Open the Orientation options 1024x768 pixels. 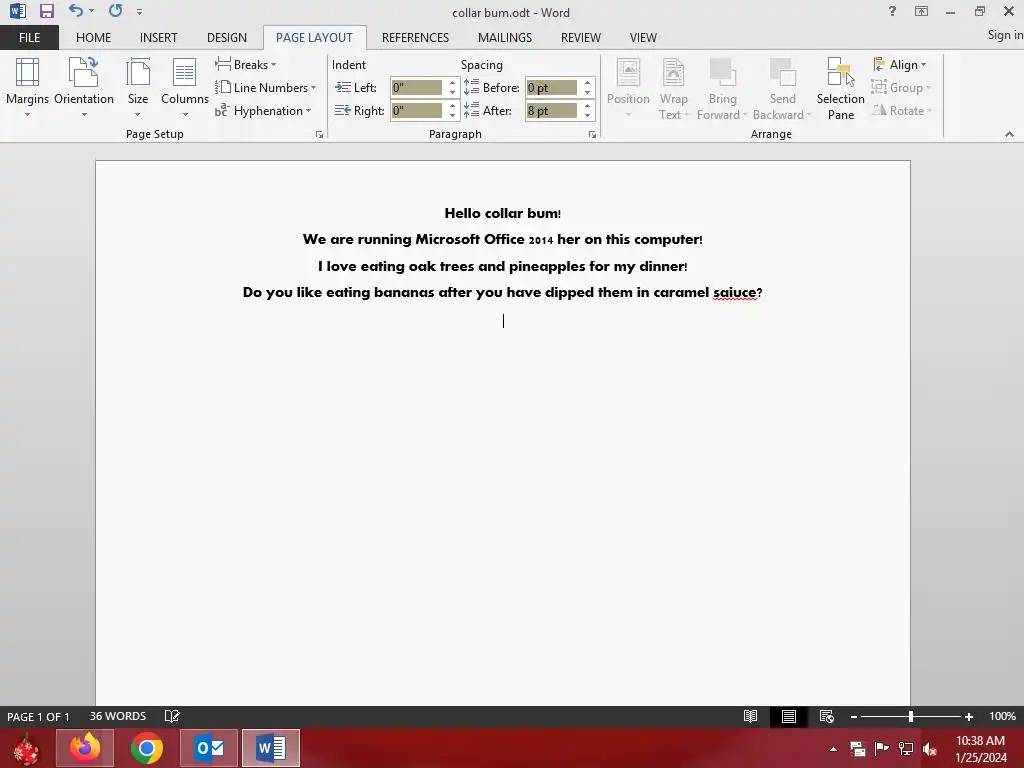(x=84, y=88)
